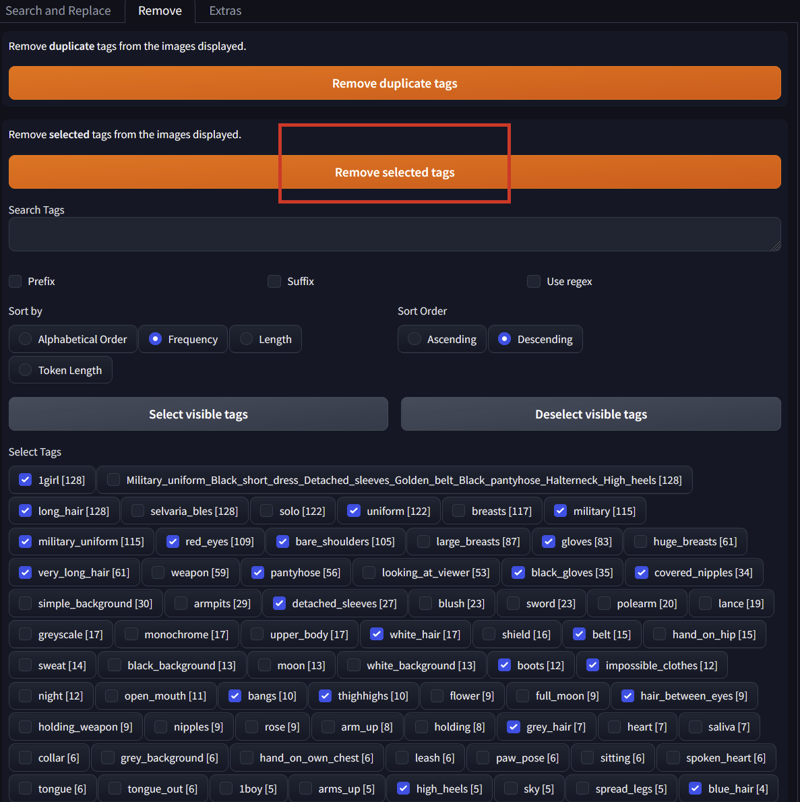Check the upper_body [17] tag
The width and height of the screenshot is (800, 802).
coord(257,634)
